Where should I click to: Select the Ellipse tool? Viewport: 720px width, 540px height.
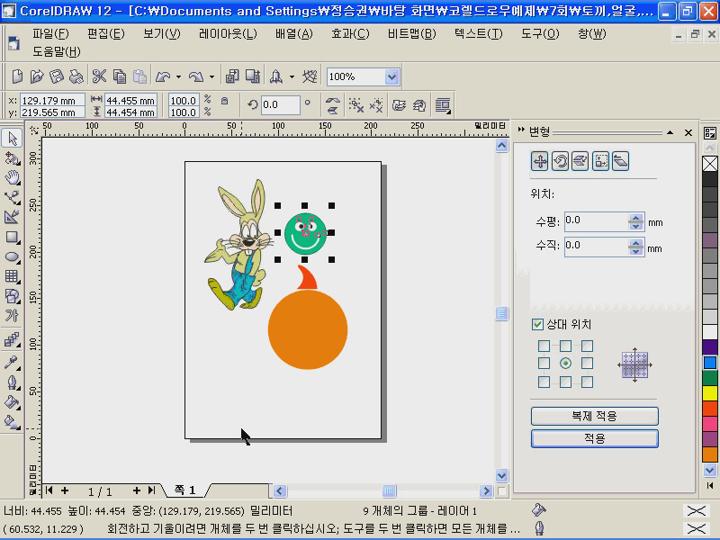click(x=12, y=257)
